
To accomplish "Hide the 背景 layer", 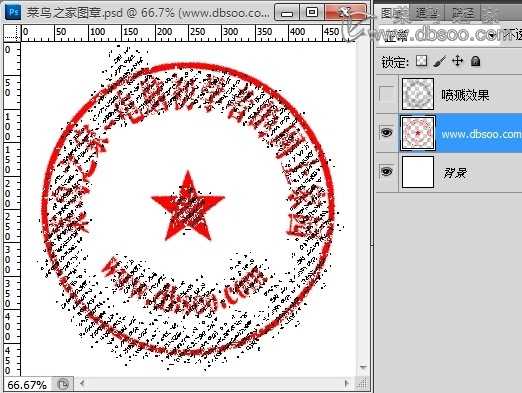I will (x=386, y=172).
